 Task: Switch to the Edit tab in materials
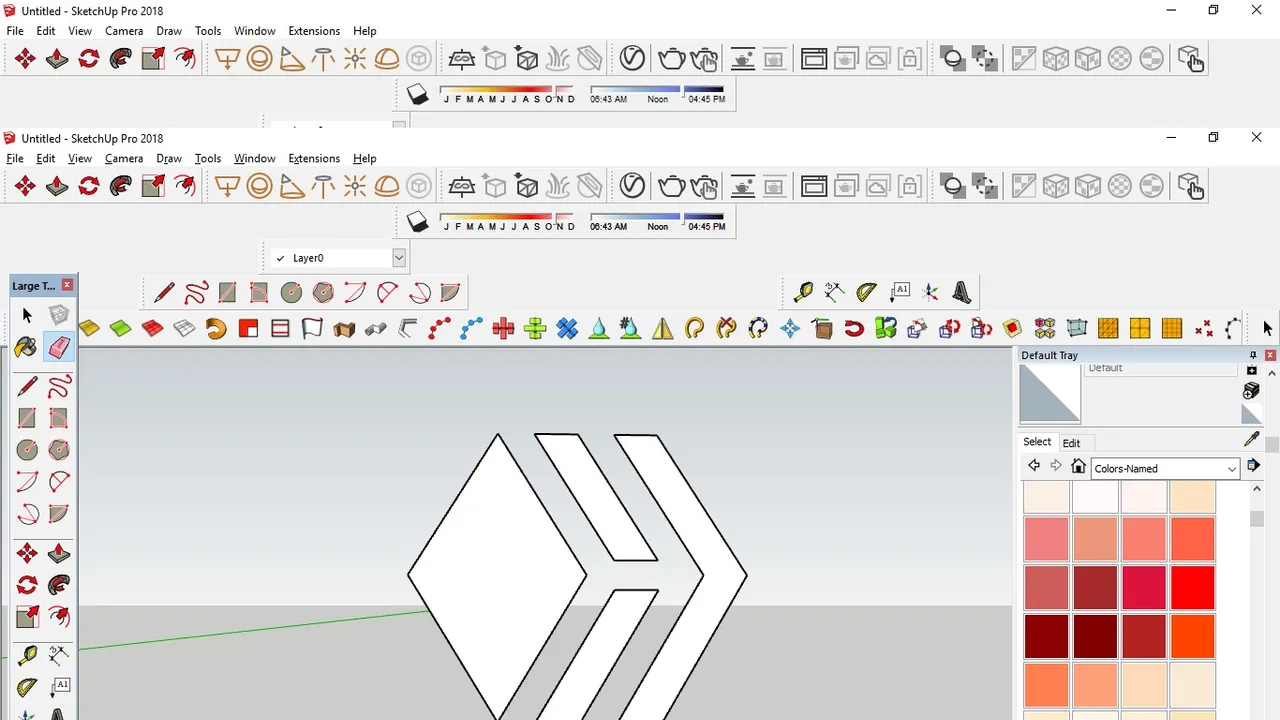(1071, 443)
